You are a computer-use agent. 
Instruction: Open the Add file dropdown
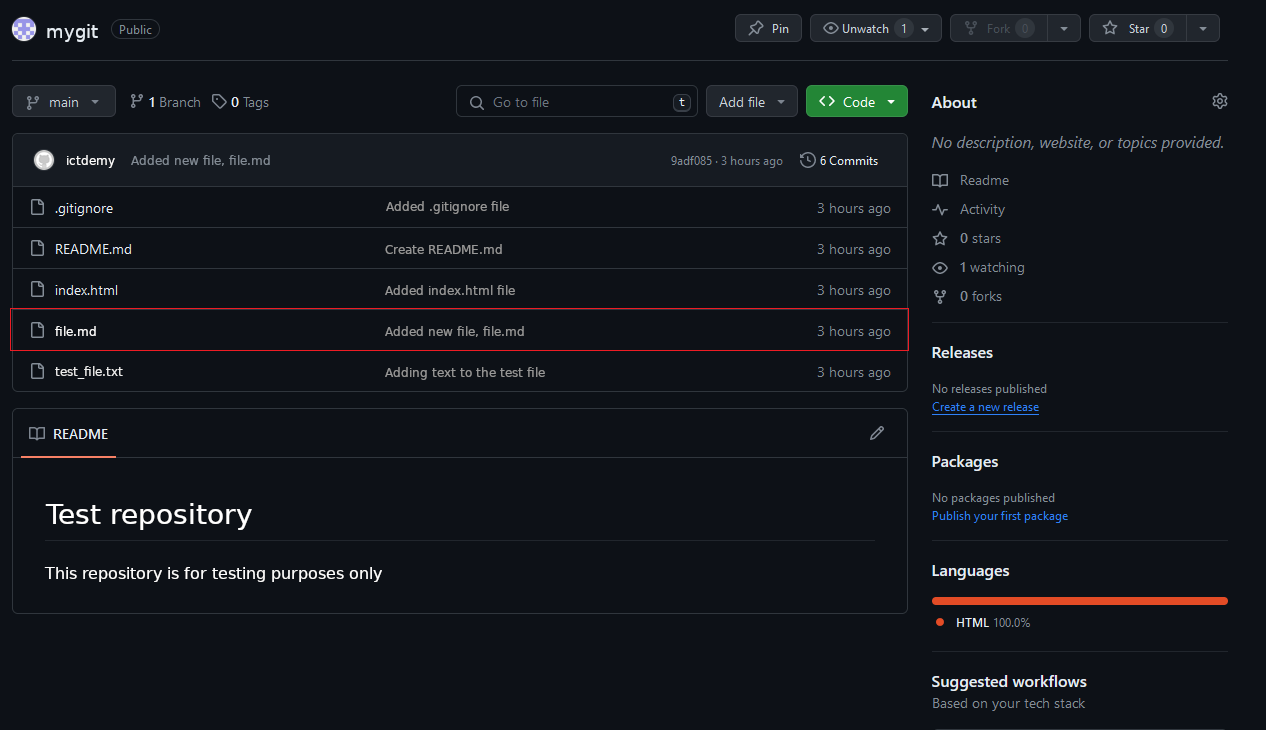coord(752,102)
